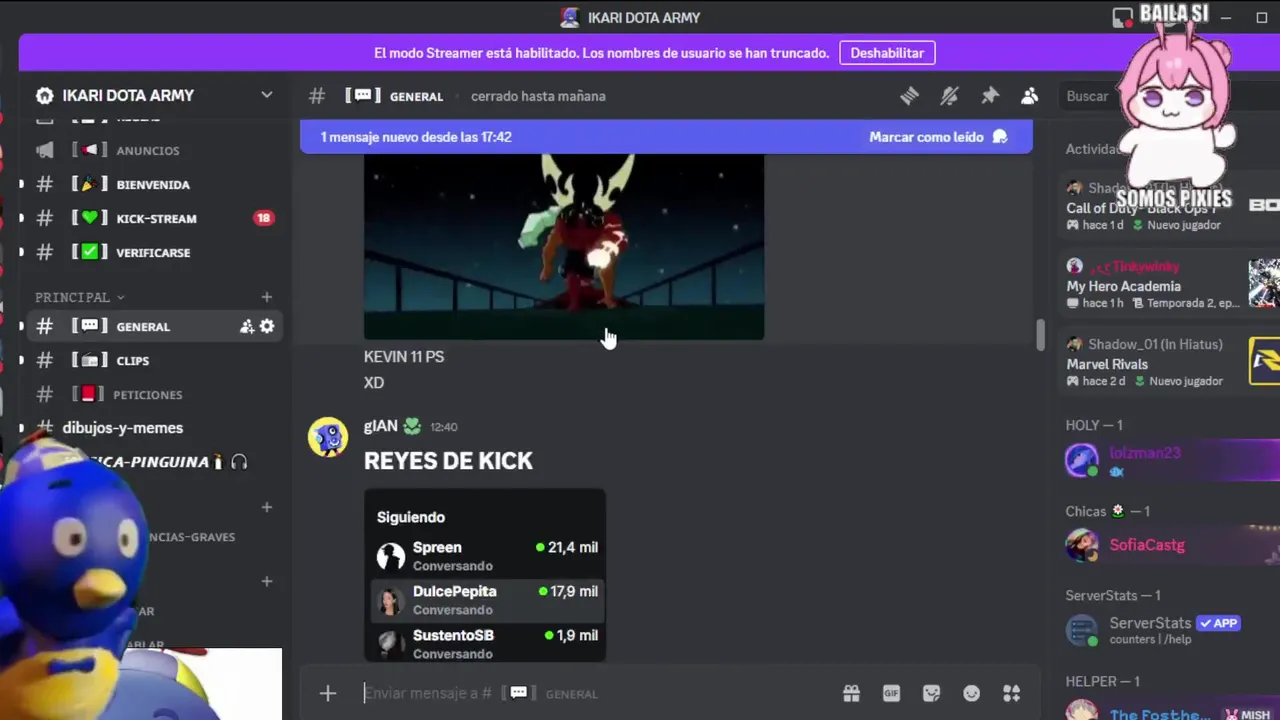Click lolzman23's avatar in member list
The image size is (1280, 720).
click(1082, 460)
